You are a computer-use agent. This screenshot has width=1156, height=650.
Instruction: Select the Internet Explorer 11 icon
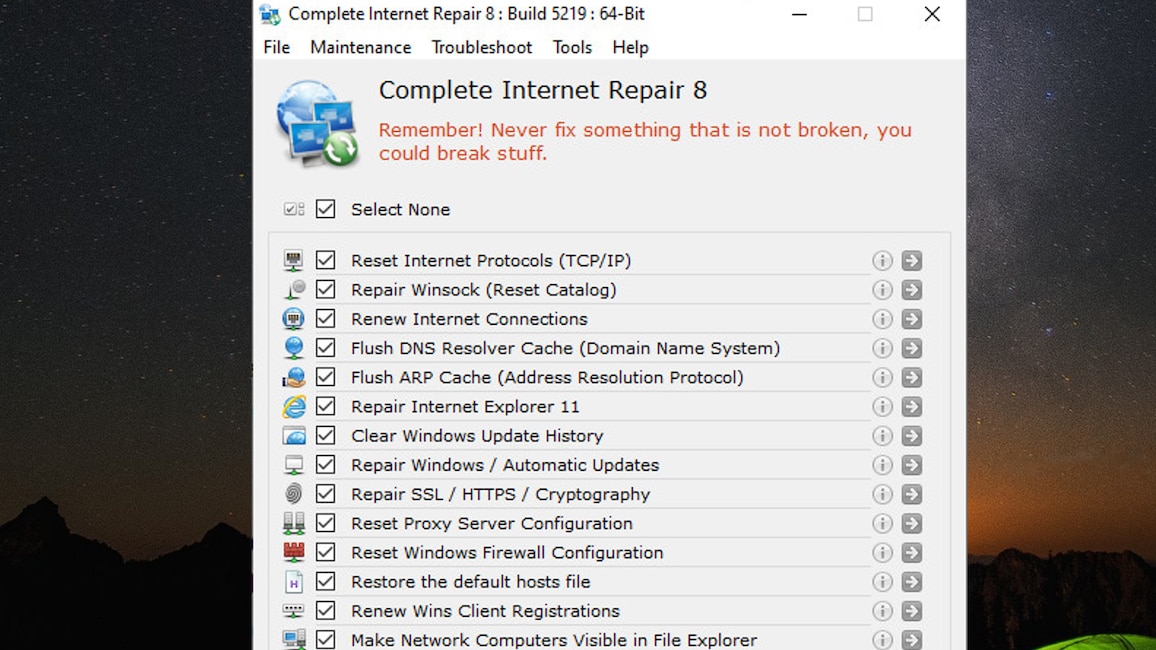pos(294,406)
